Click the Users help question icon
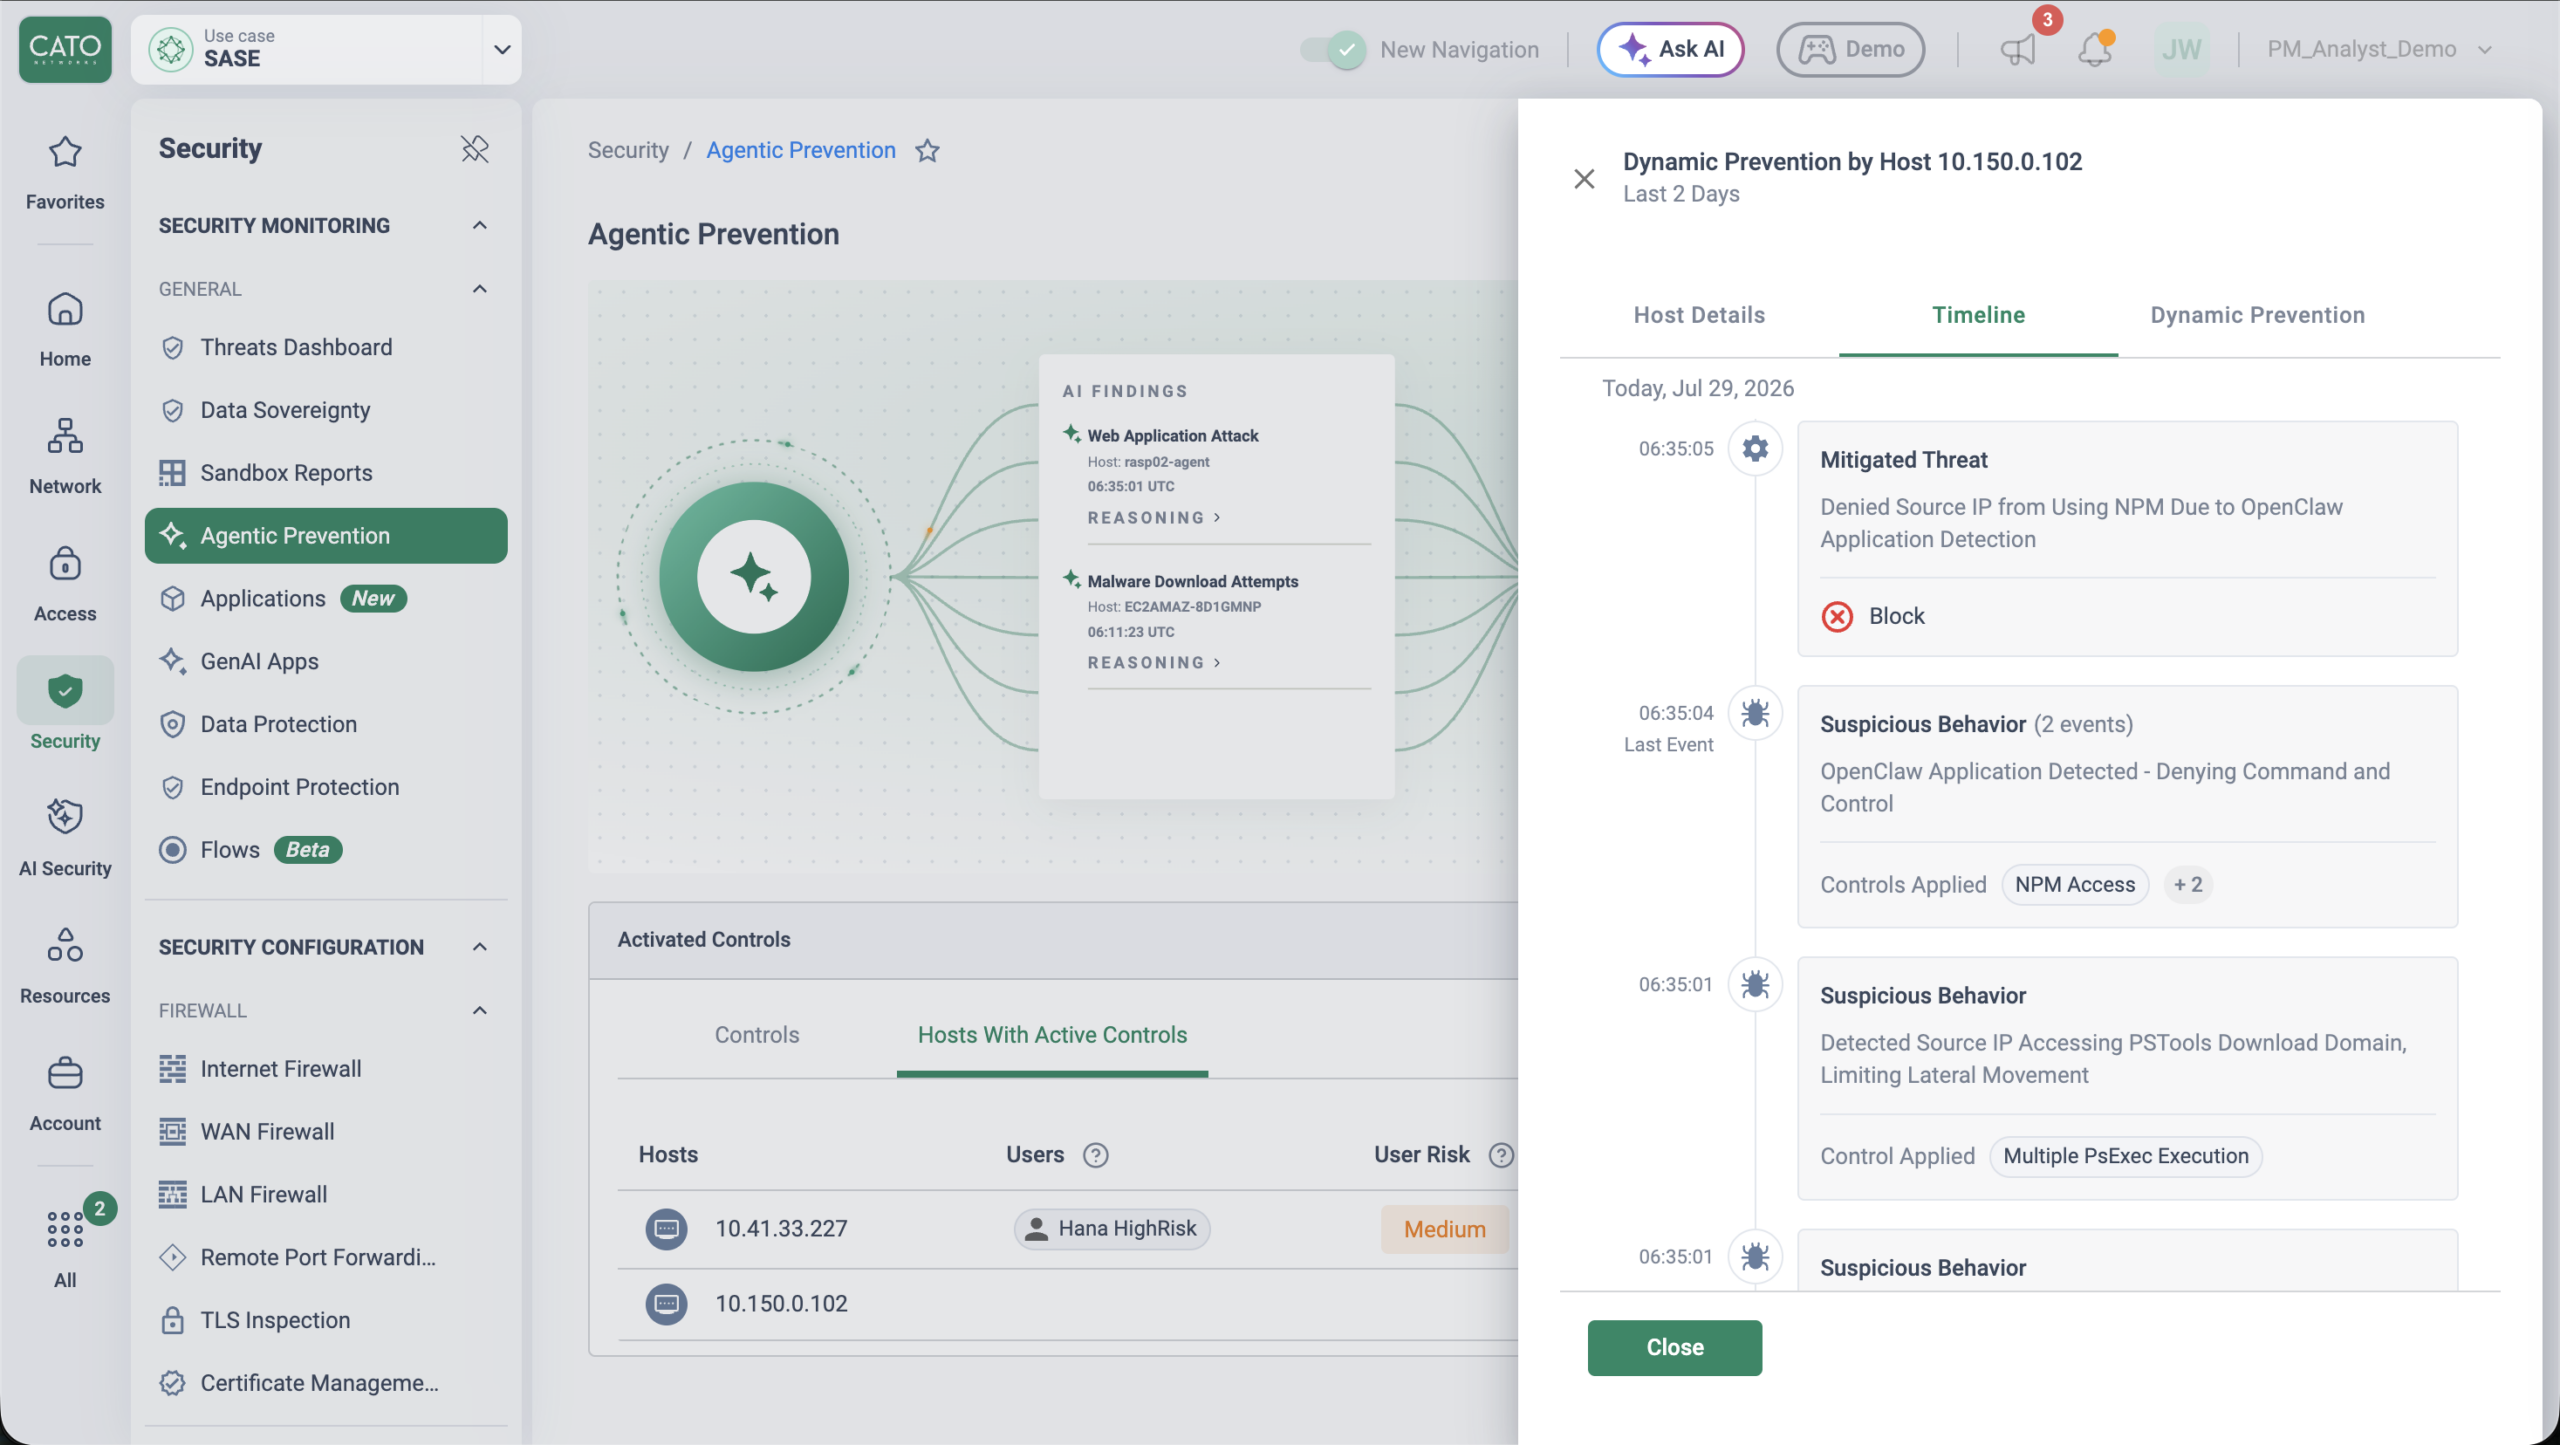The width and height of the screenshot is (2560, 1445). 1096,1155
